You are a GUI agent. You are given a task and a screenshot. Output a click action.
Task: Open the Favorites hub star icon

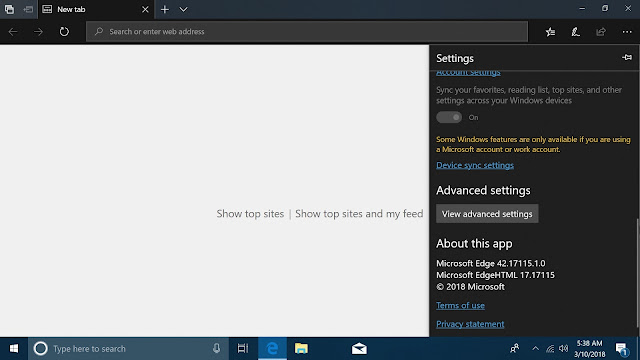550,31
